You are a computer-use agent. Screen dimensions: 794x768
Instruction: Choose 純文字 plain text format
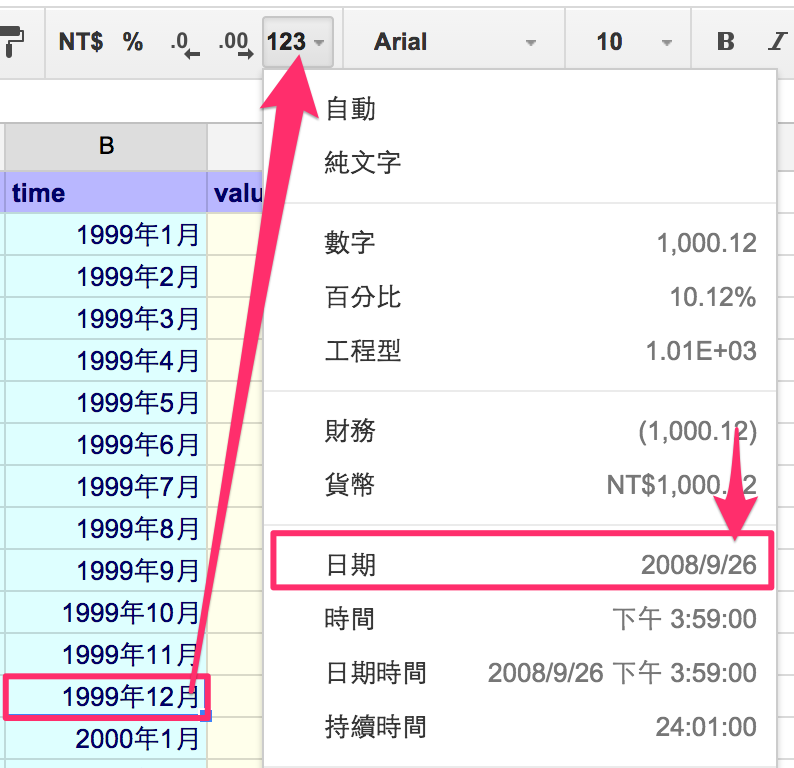tap(520, 163)
